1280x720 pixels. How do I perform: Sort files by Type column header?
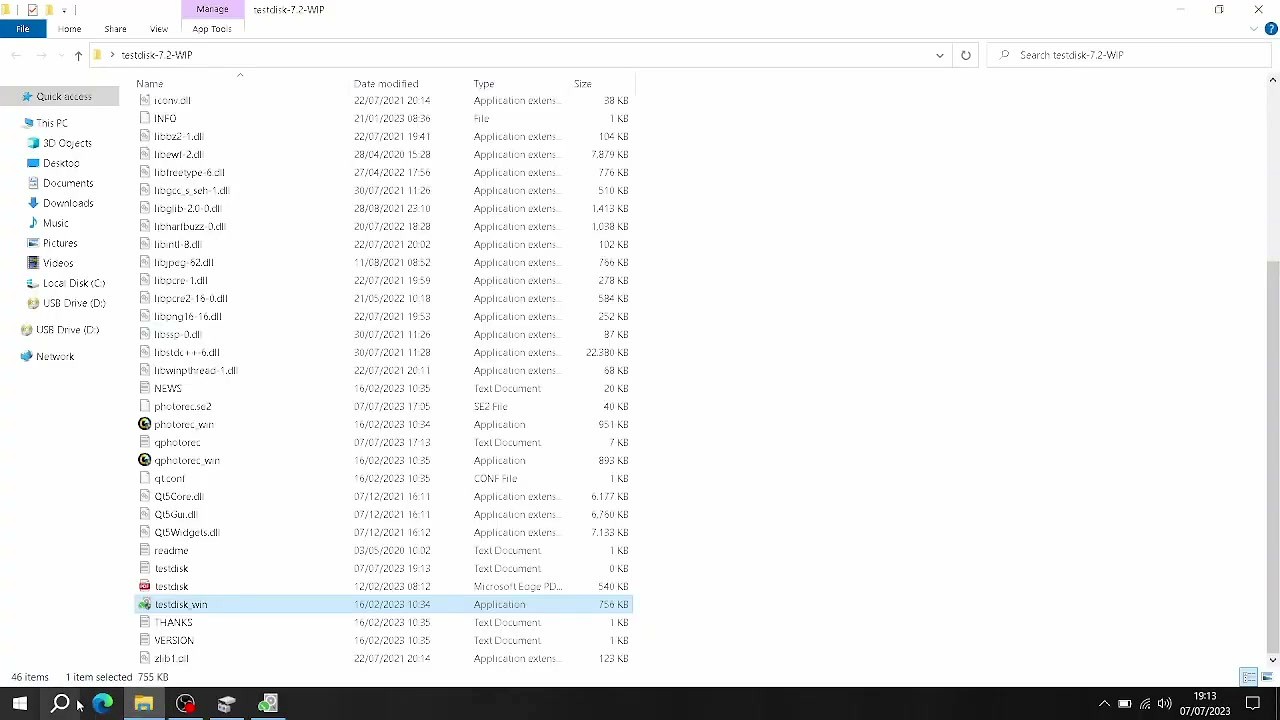point(484,84)
